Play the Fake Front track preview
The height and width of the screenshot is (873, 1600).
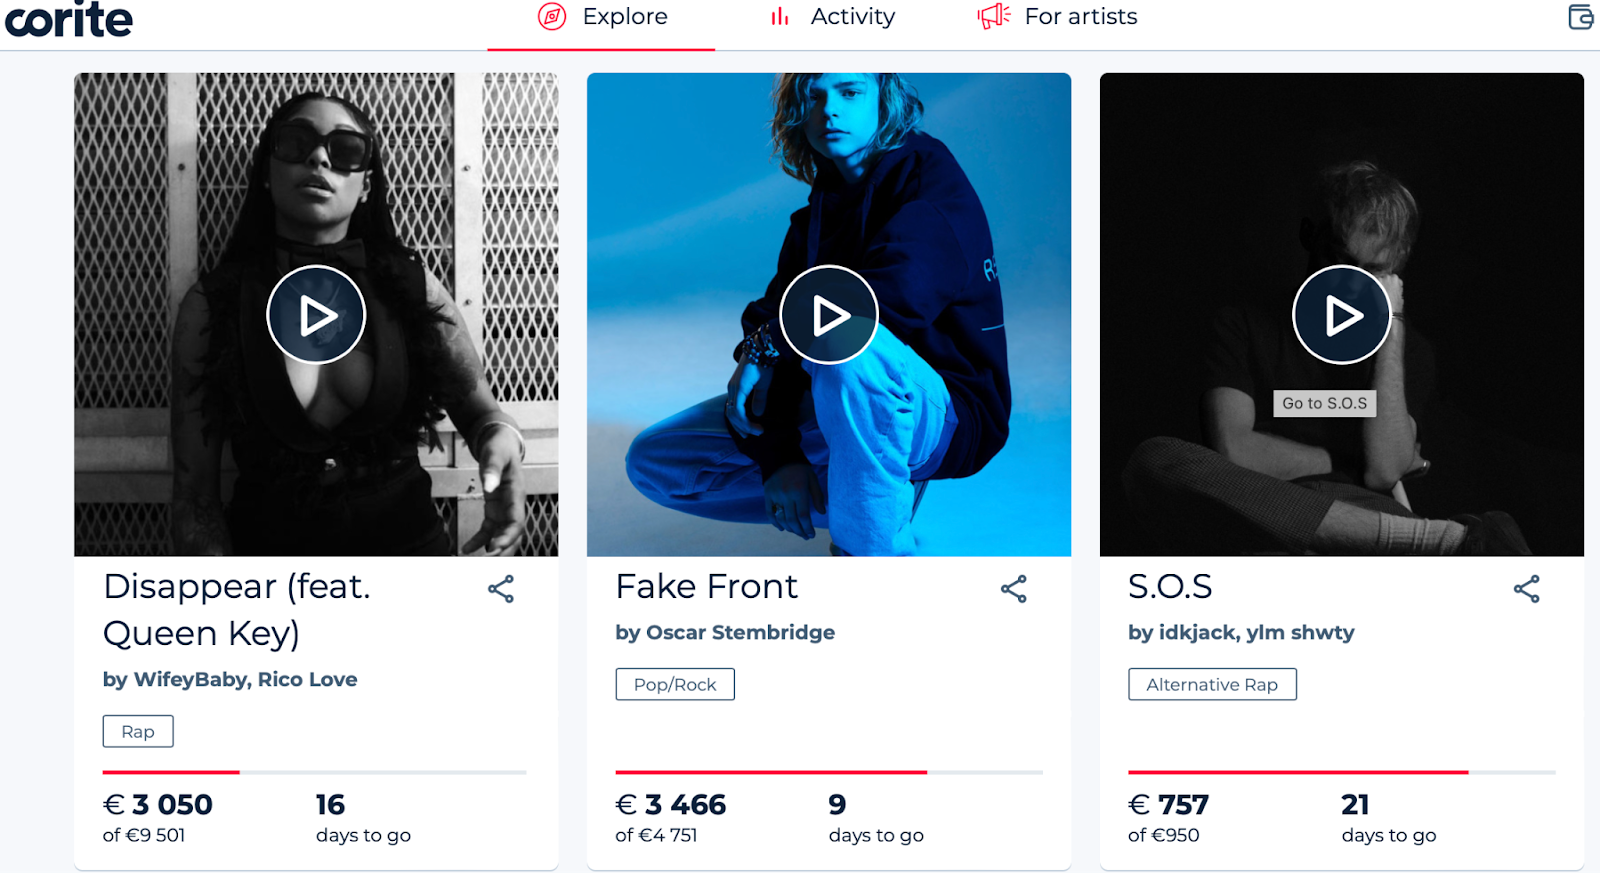[829, 315]
